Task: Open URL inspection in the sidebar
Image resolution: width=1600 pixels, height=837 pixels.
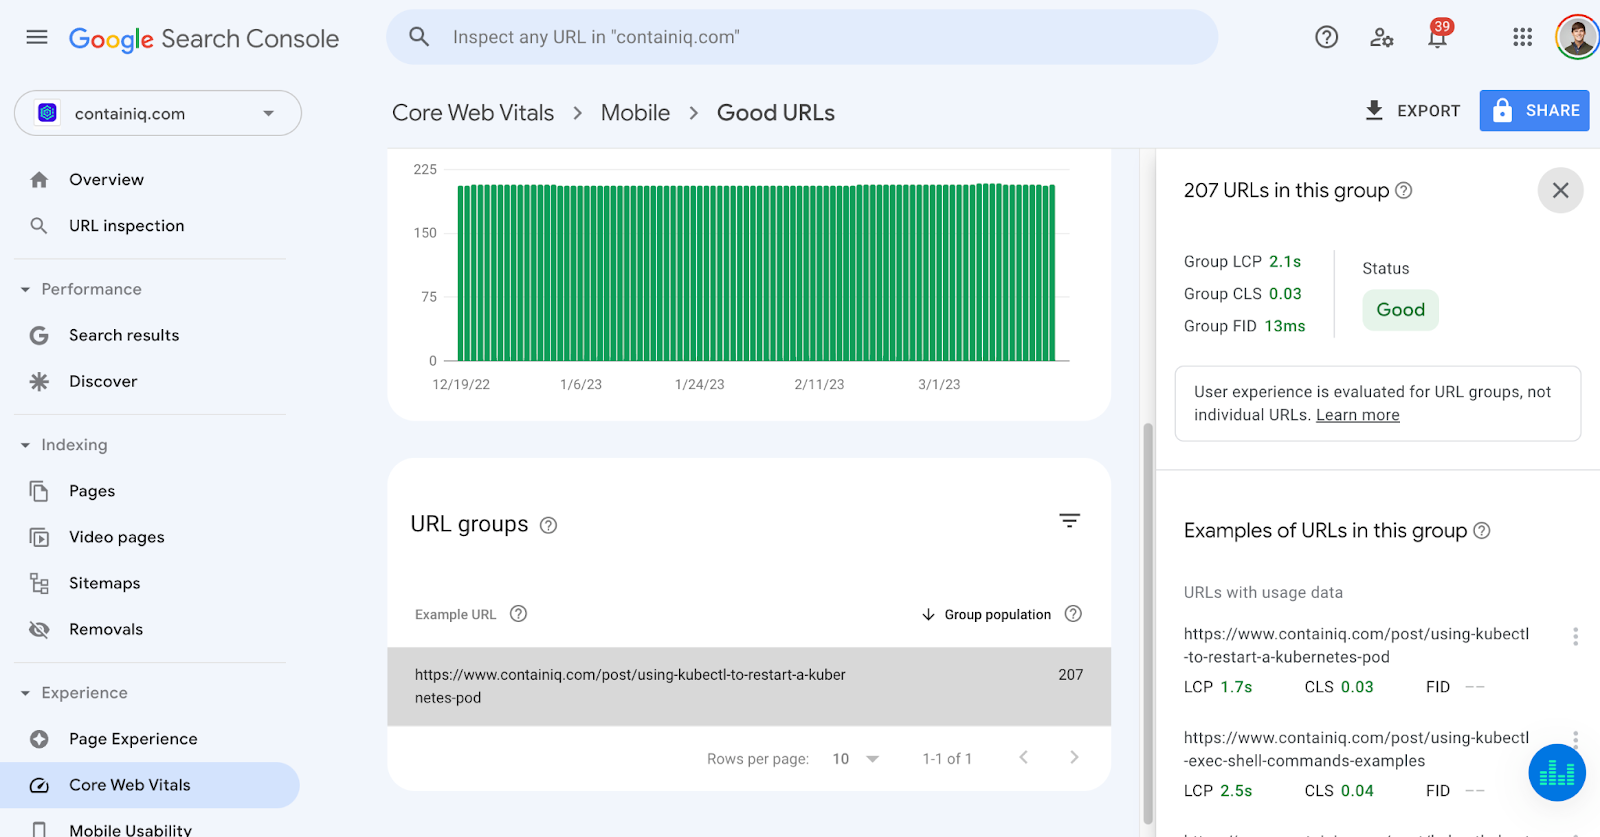Action: (x=127, y=226)
